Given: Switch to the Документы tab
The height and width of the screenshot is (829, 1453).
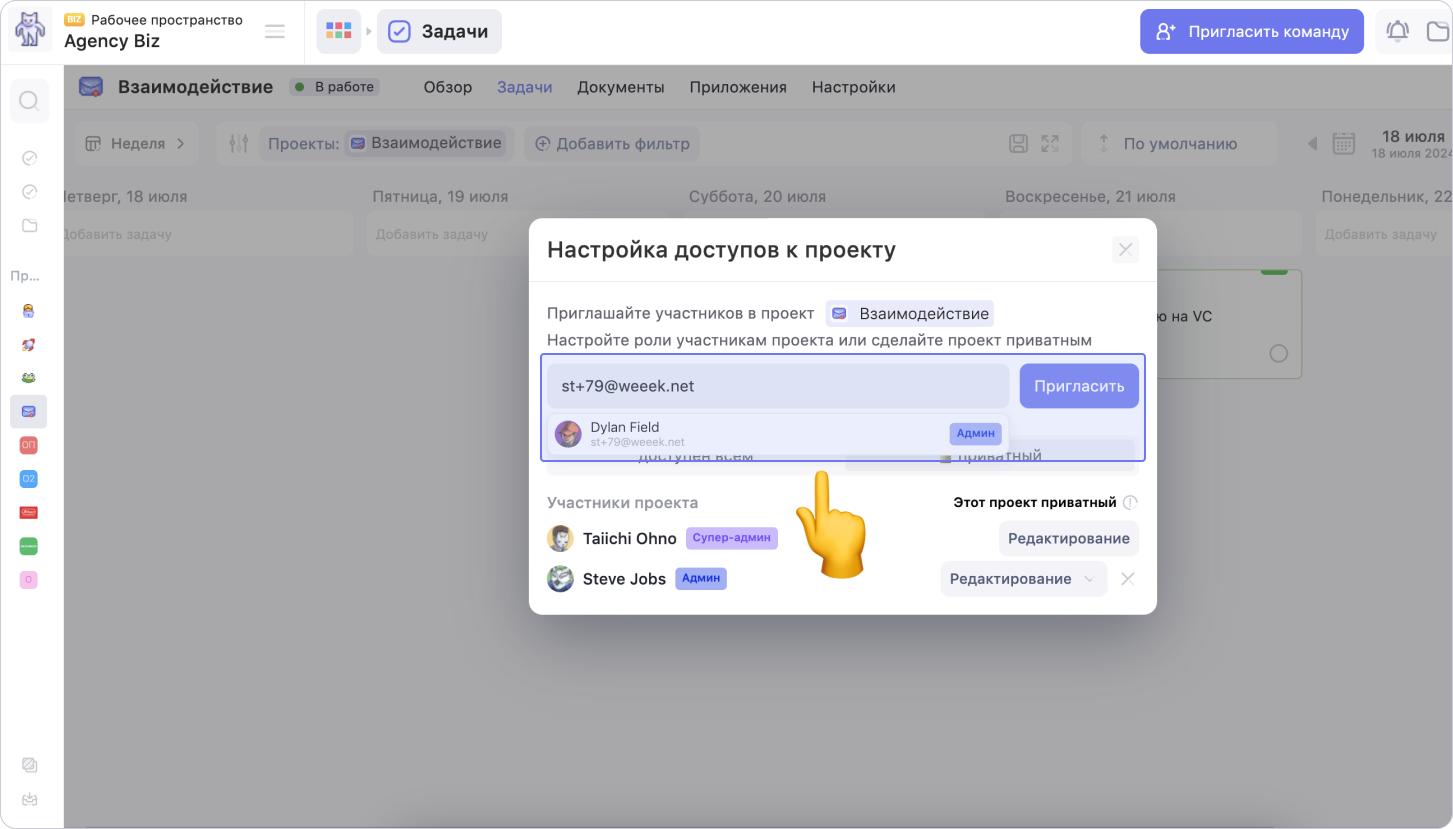Looking at the screenshot, I should coord(620,87).
